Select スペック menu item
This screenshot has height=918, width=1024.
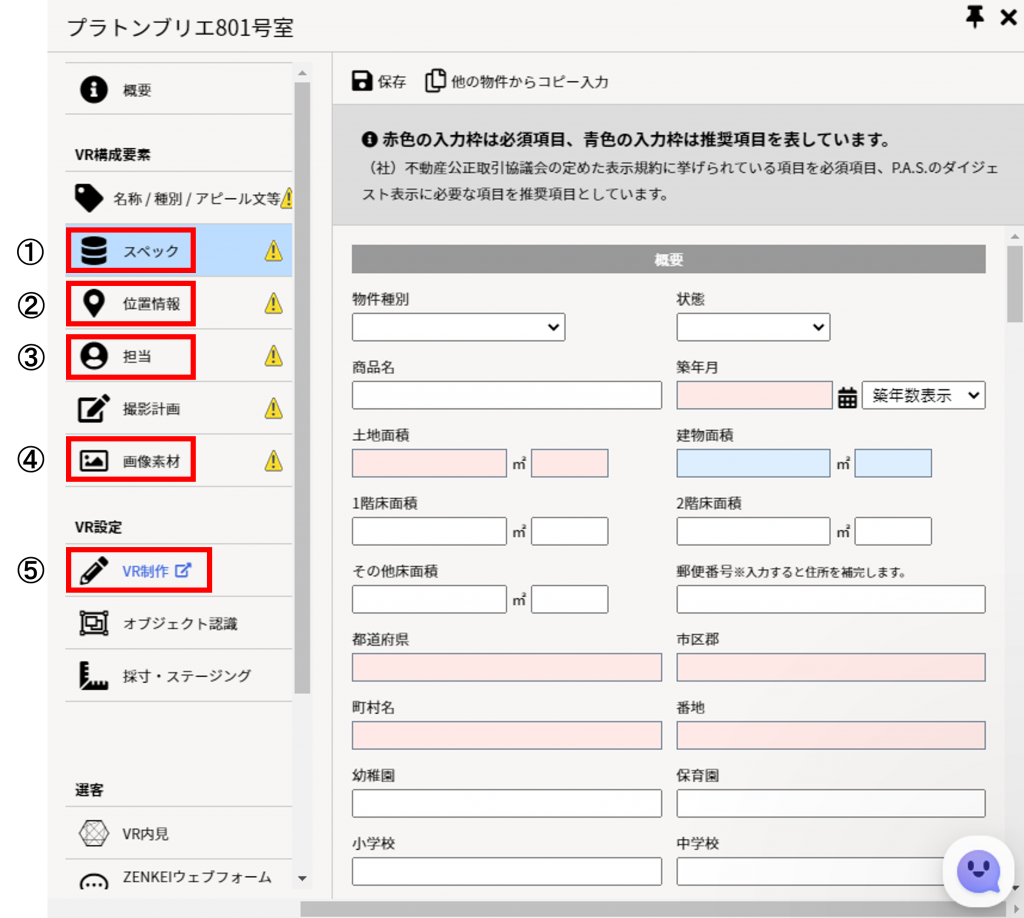tap(178, 251)
